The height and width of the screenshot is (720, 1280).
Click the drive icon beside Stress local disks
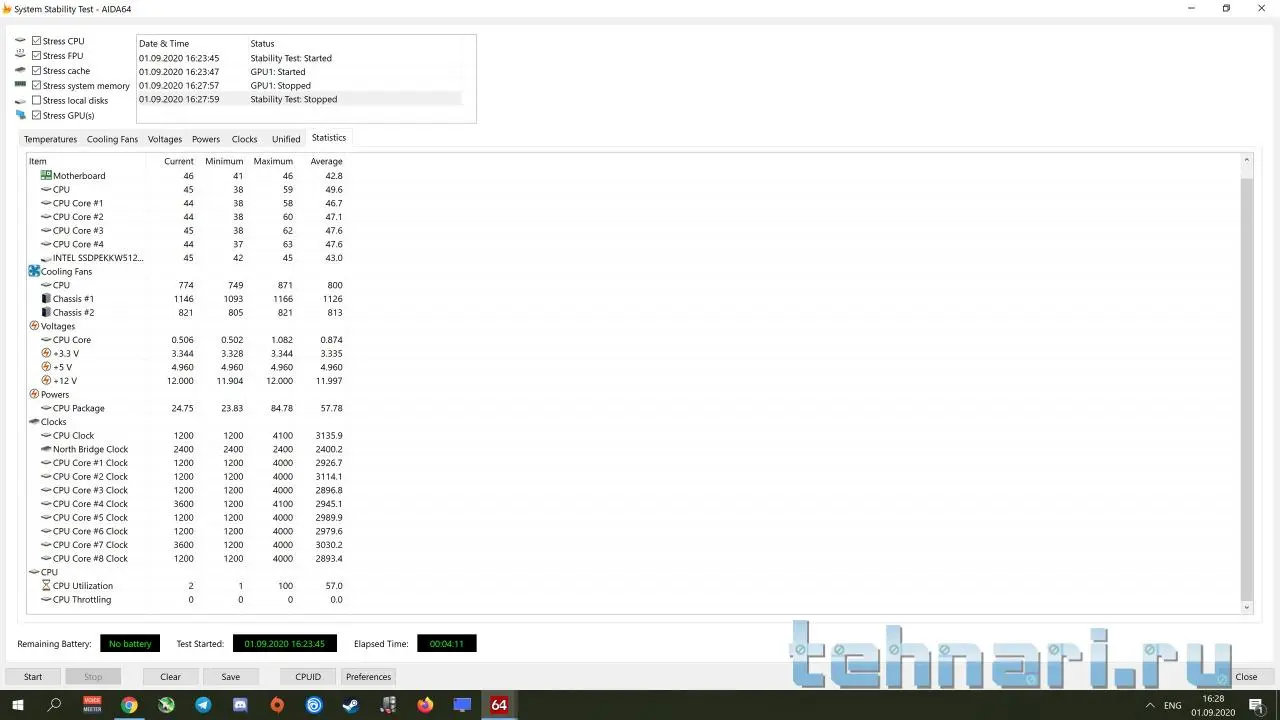[x=20, y=101]
